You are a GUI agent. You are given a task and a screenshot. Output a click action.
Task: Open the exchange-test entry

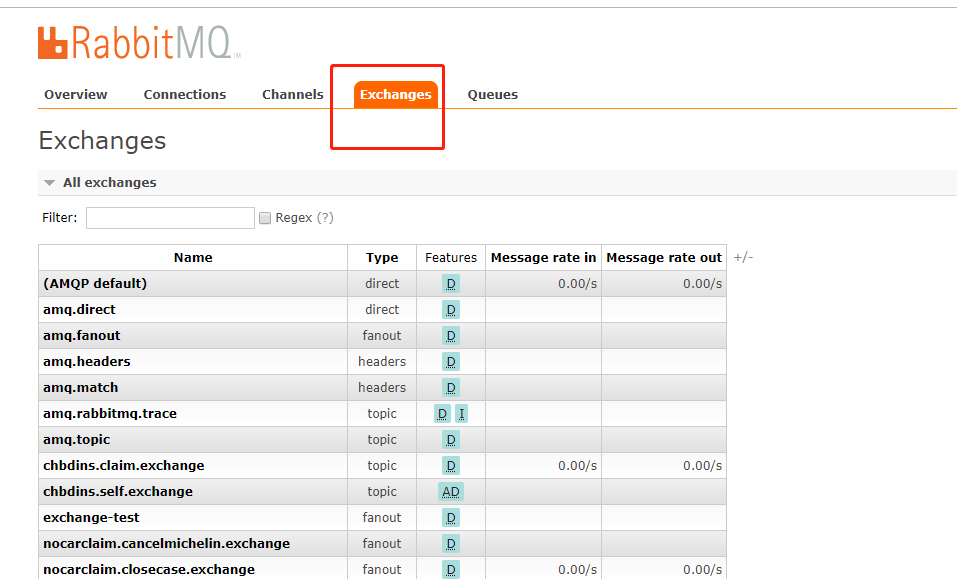pyautogui.click(x=92, y=517)
